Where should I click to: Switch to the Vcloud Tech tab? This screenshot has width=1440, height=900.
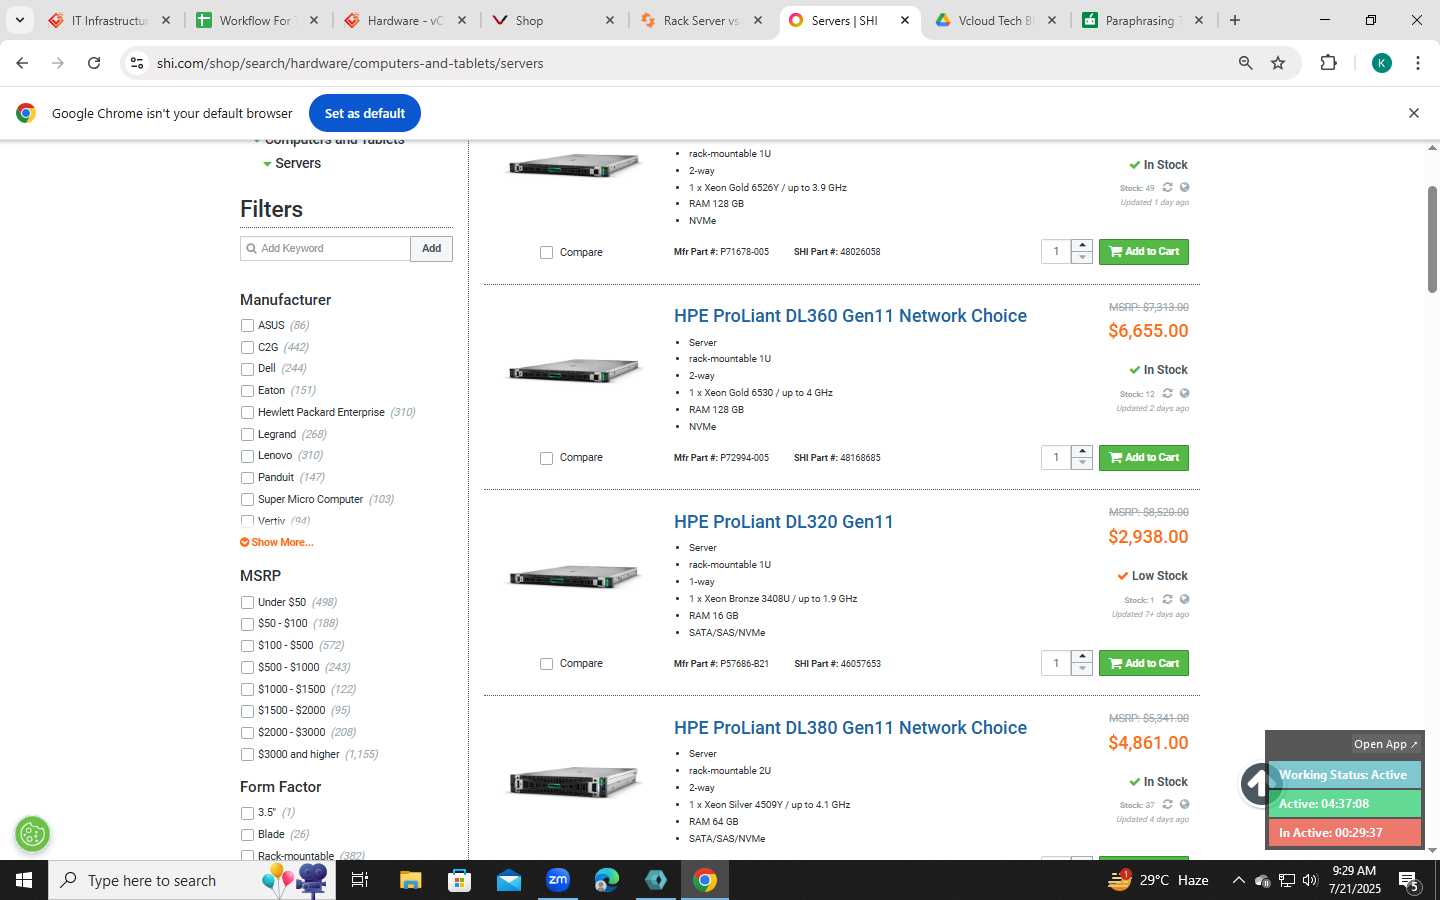click(995, 20)
